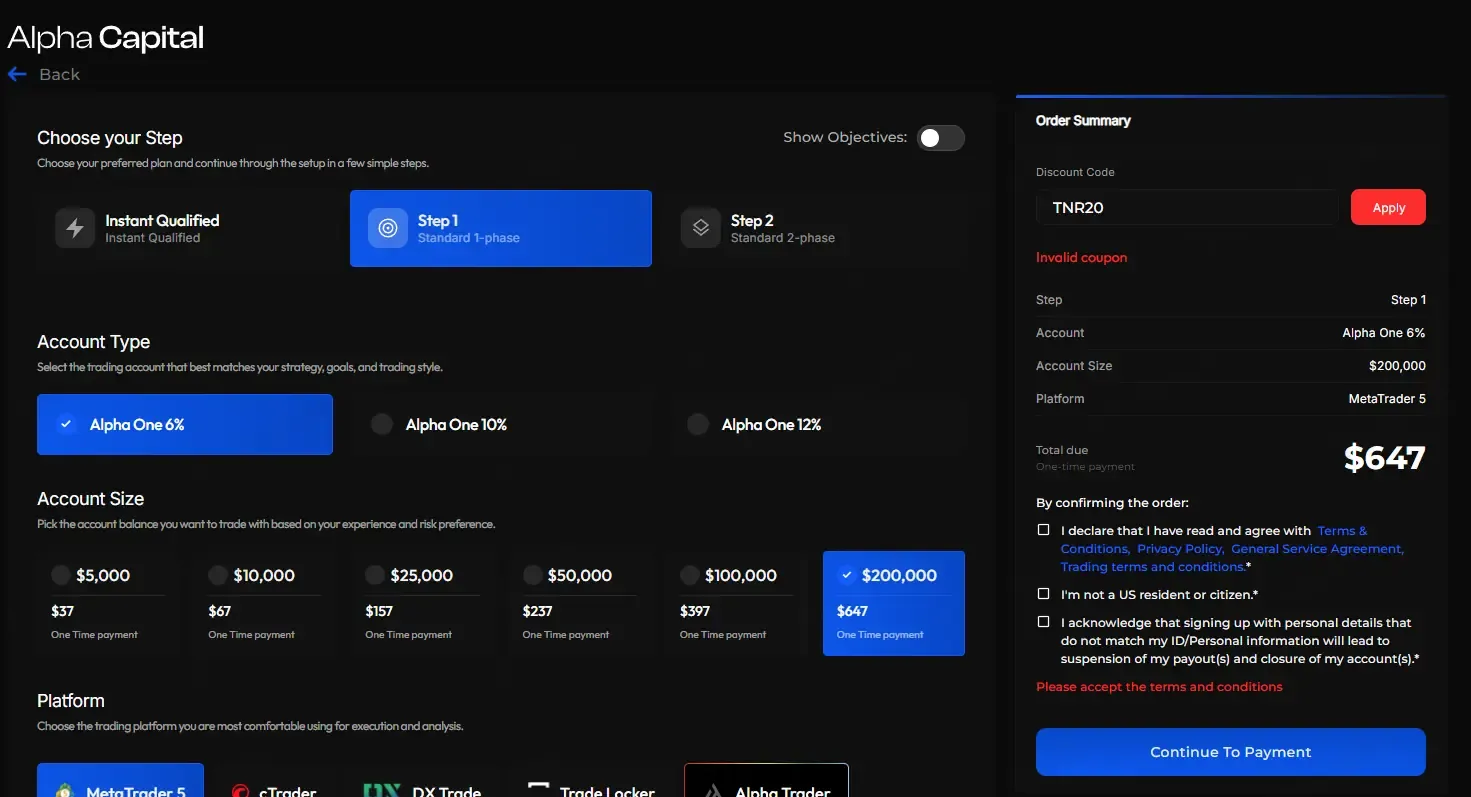This screenshot has height=797, width=1471.
Task: Click the Alpha One 6% value in Order Summary
Action: point(1384,333)
